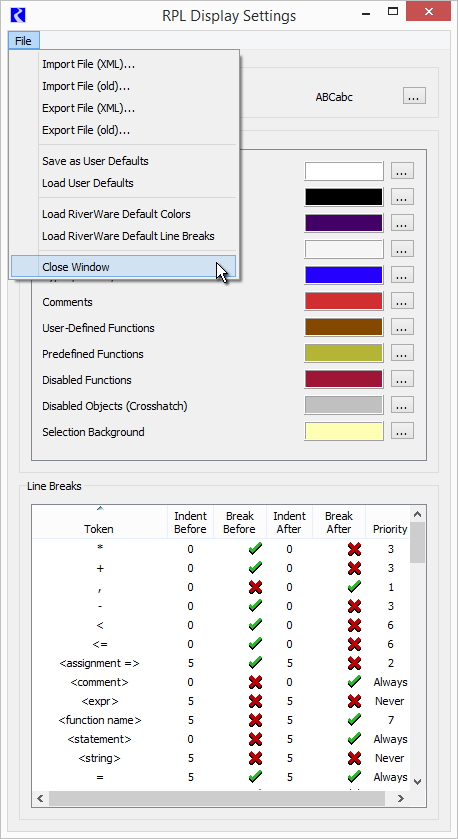Toggle Break Before checkmark for + token
458x839 pixels.
coord(256,568)
